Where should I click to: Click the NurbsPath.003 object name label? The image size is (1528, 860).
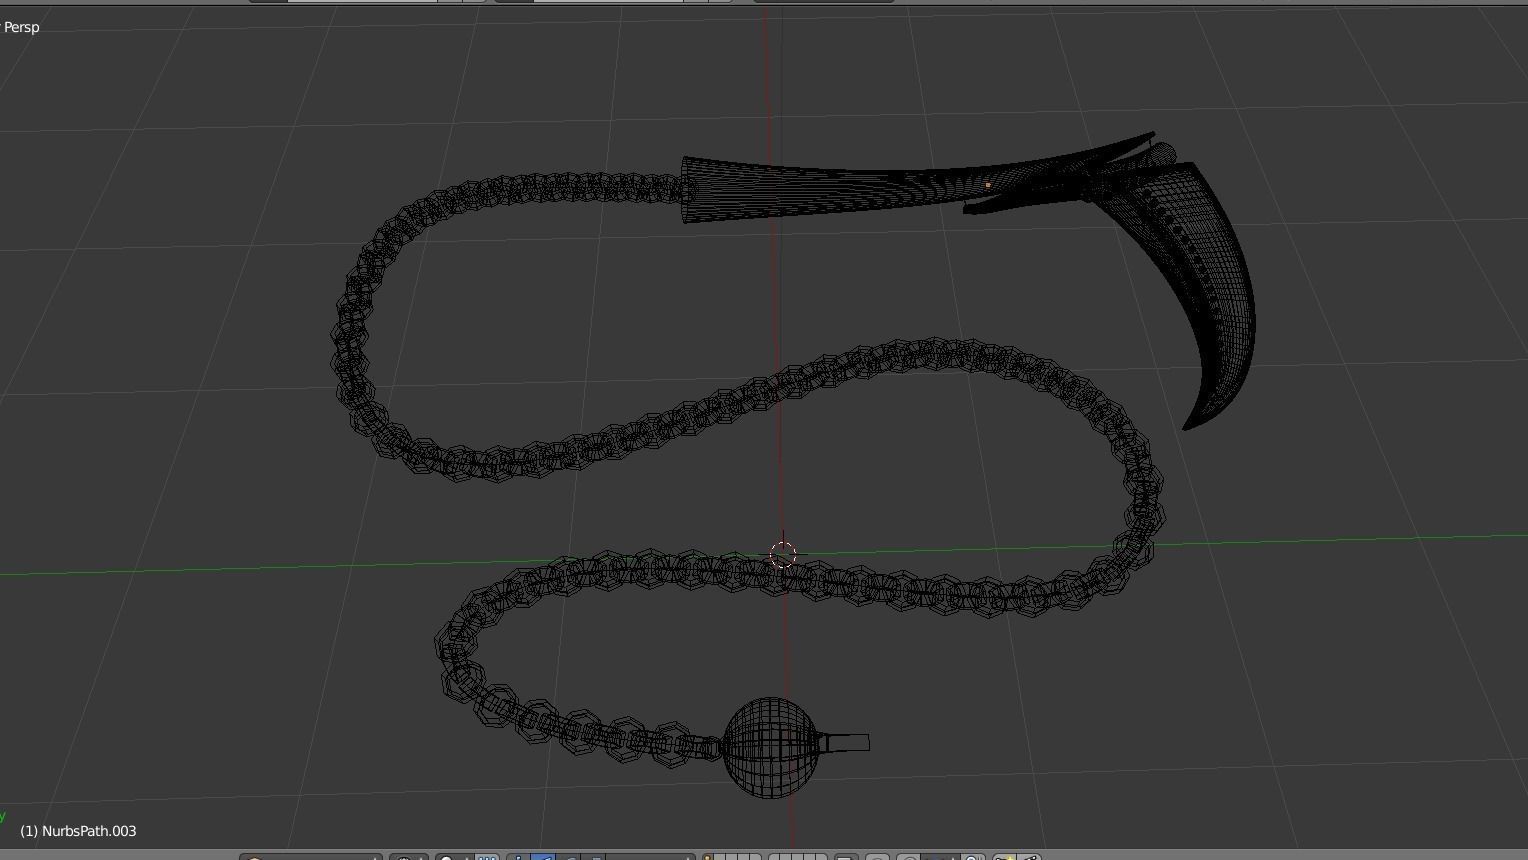pos(76,830)
